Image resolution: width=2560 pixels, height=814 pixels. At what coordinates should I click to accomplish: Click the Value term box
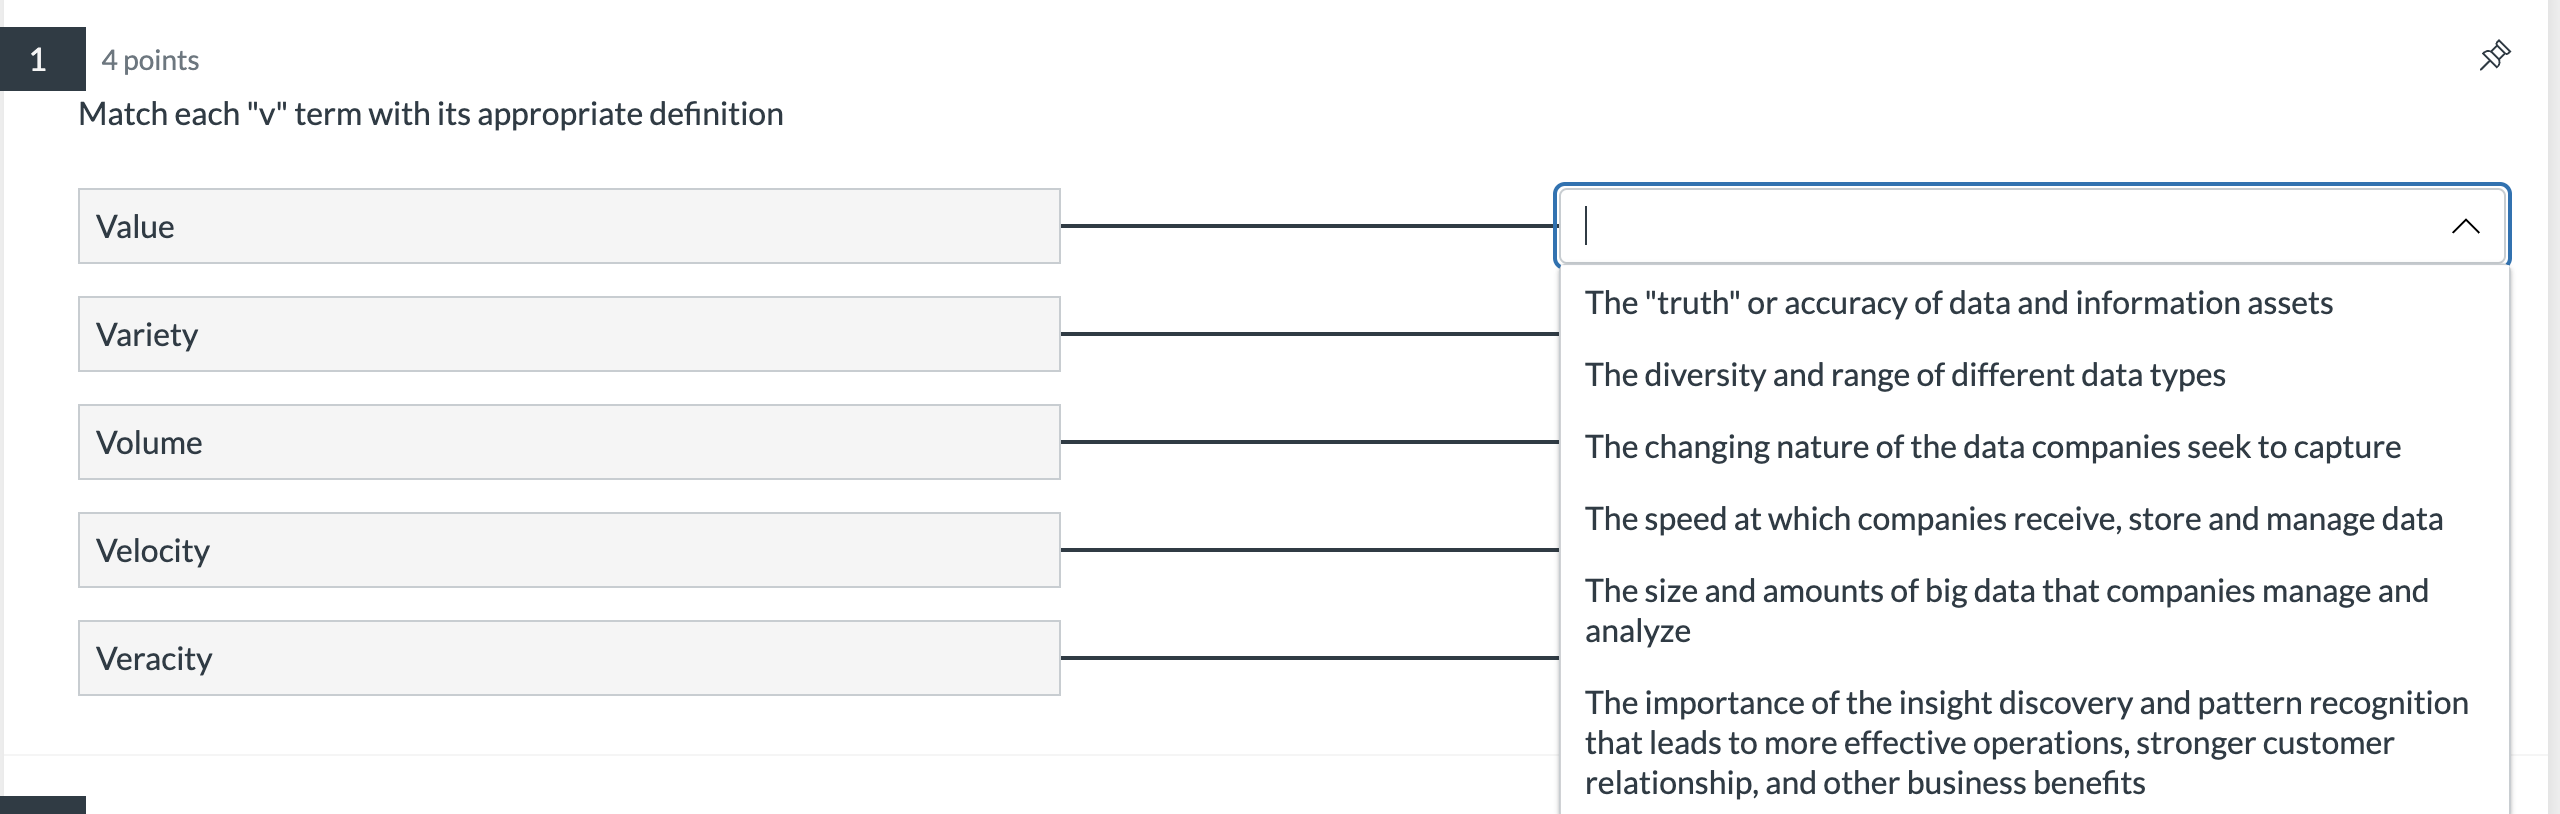(568, 226)
